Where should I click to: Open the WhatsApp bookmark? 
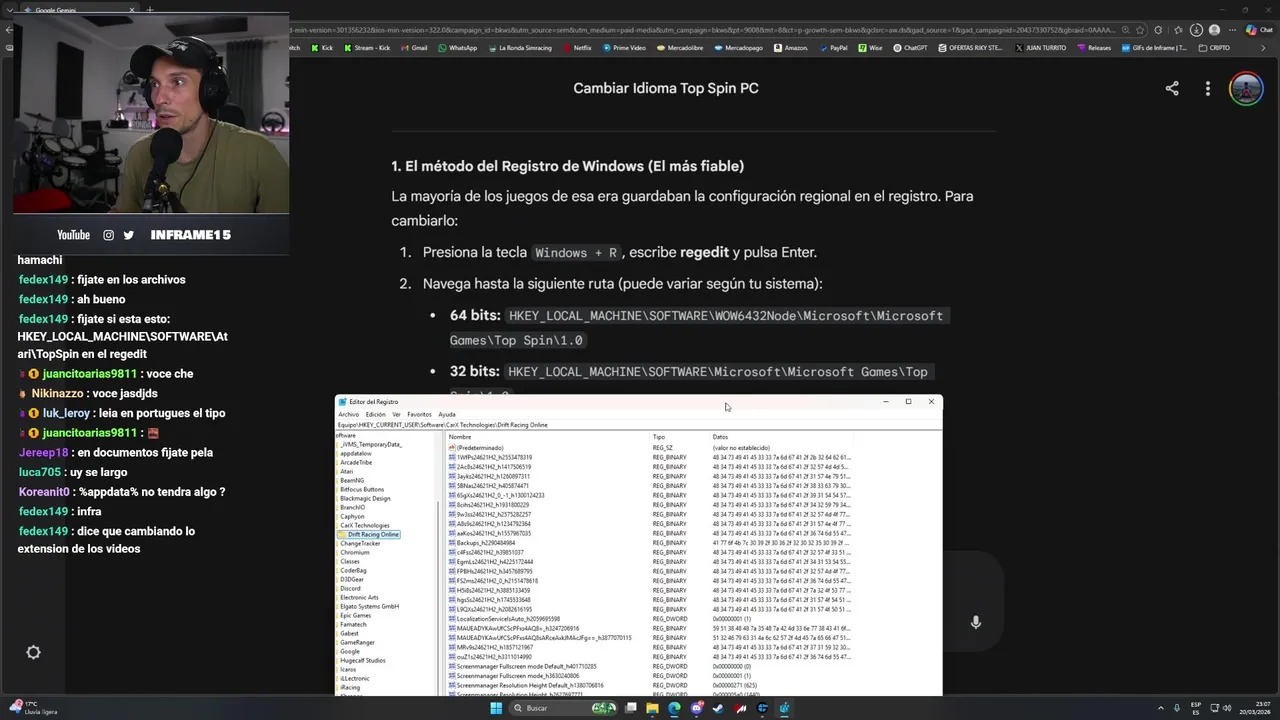tap(457, 48)
